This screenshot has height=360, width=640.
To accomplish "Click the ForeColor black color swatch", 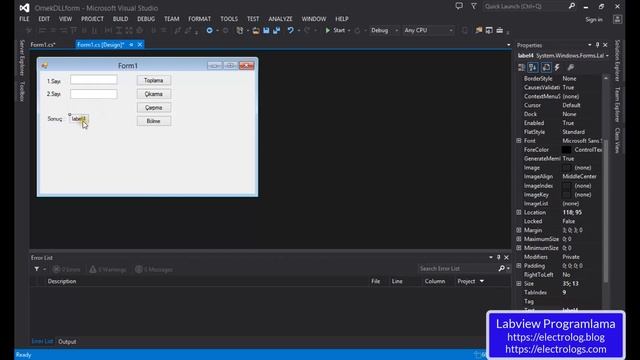I will click(567, 150).
